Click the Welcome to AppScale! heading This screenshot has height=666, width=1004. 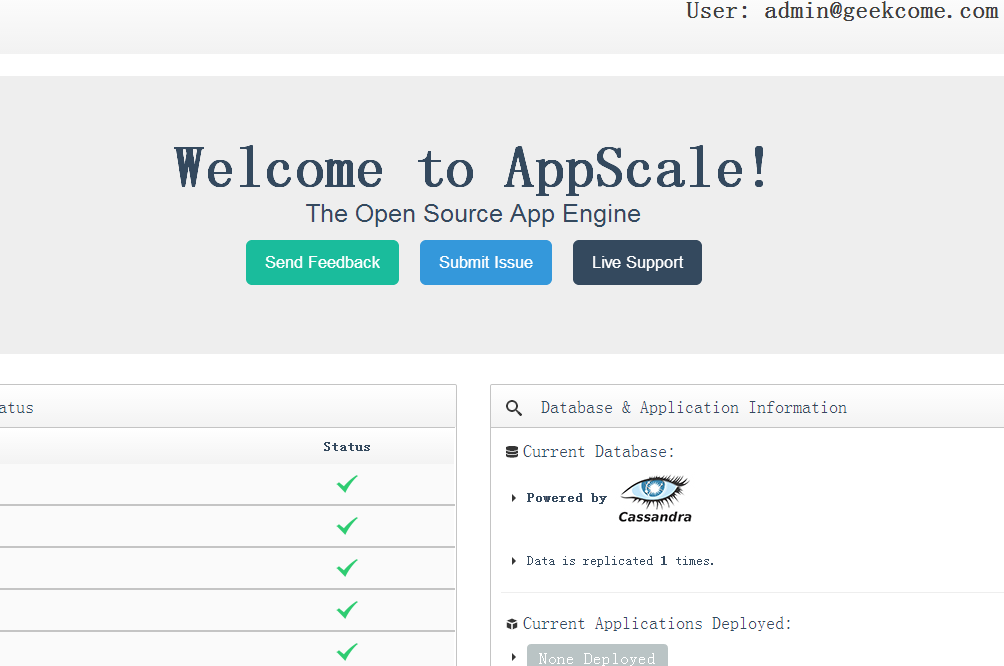pos(471,168)
